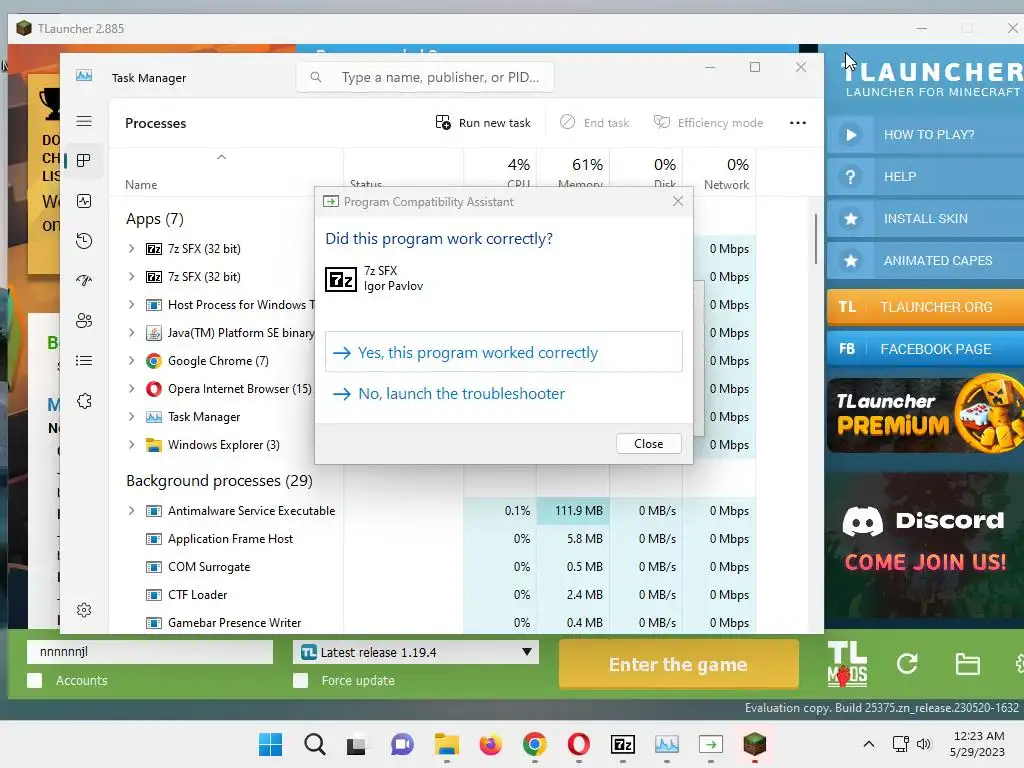Screen dimensions: 1024x768
Task: Click the TLauncher Premium banner
Action: (925, 415)
